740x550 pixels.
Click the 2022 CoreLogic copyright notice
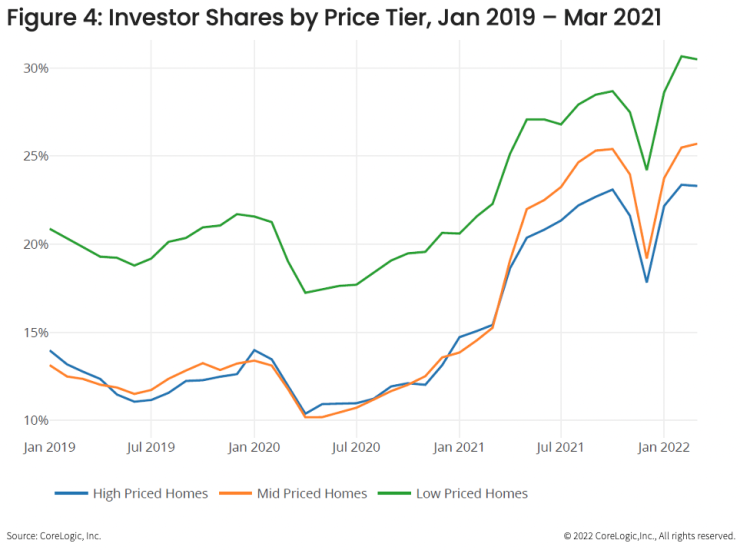pos(649,536)
